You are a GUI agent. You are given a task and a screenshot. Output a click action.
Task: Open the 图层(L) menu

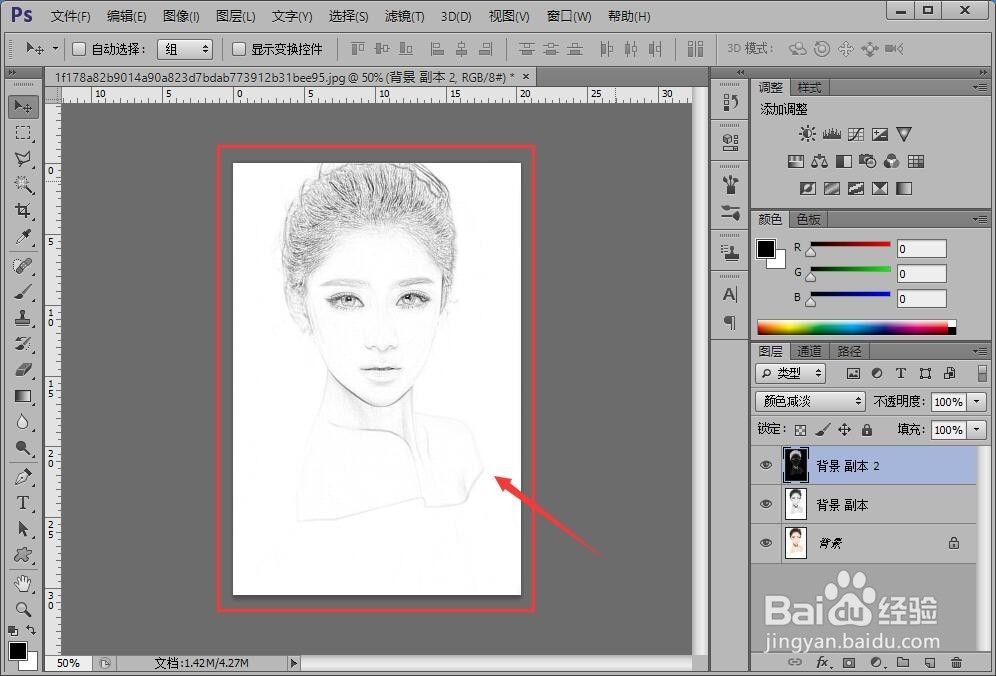(x=236, y=16)
